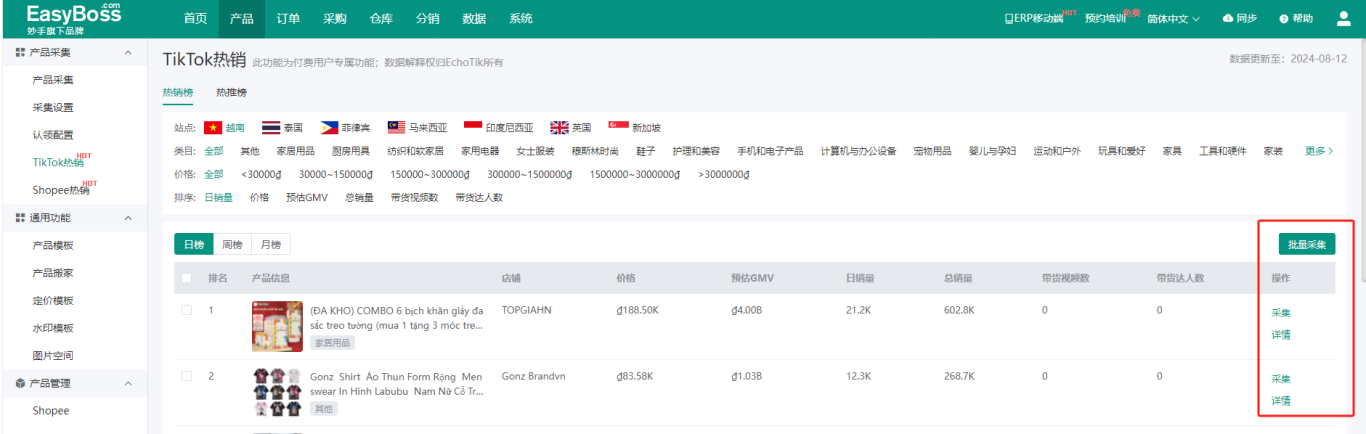1366x434 pixels.
Task: Open 产品搬家 in the sidebar
Action: click(53, 273)
